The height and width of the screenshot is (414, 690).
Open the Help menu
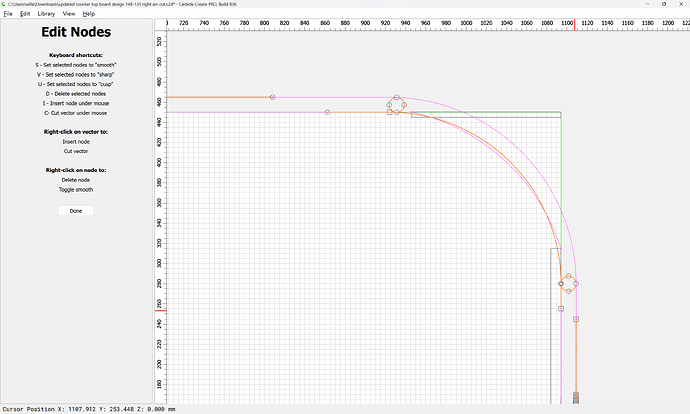click(x=89, y=14)
